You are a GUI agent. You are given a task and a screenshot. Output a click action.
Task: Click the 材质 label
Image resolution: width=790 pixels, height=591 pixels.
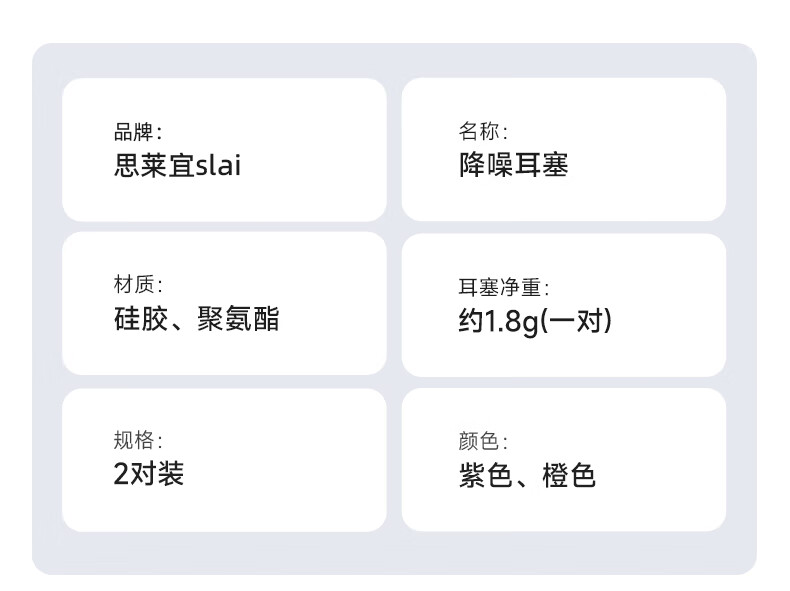click(136, 286)
